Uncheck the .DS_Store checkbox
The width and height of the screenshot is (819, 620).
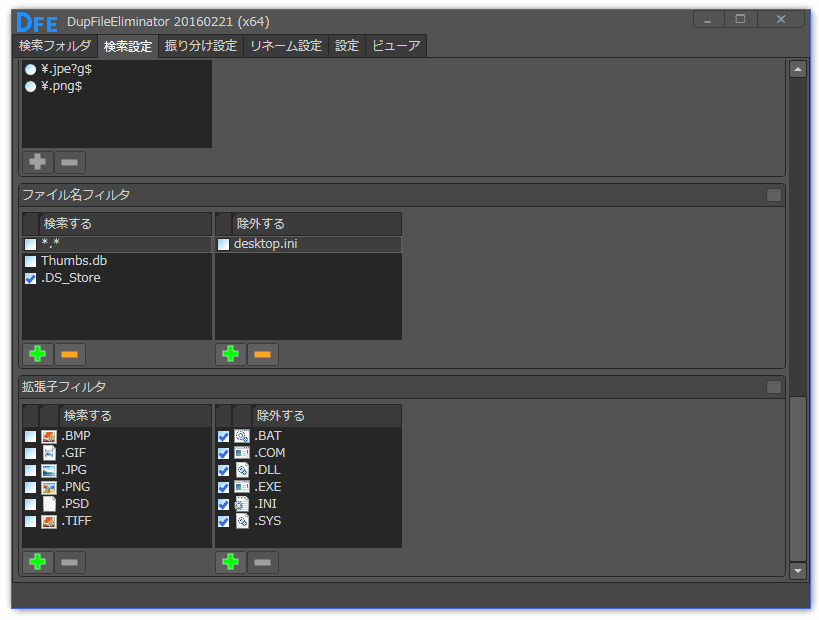click(x=30, y=278)
